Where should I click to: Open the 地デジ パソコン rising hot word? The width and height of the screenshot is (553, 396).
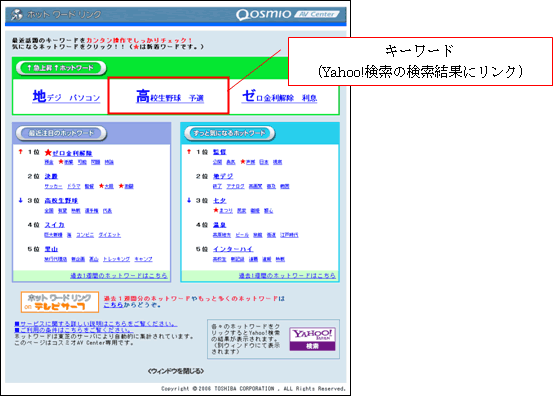[x=66, y=96]
